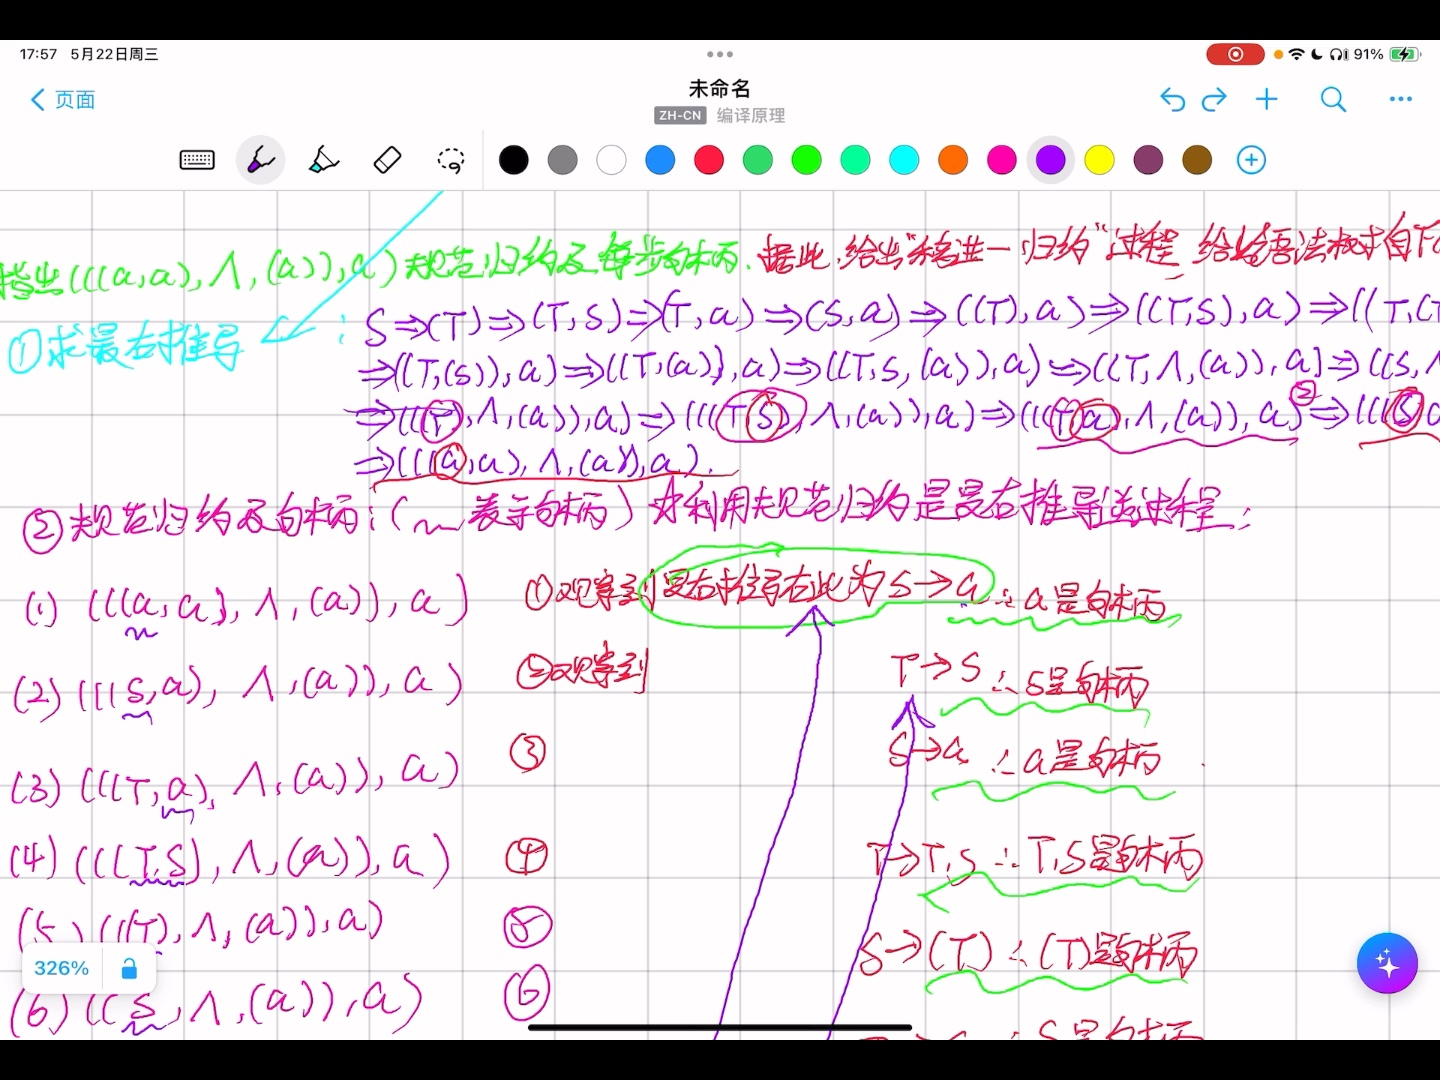Redo the last undone stroke
Viewport: 1440px width, 1080px height.
1214,99
